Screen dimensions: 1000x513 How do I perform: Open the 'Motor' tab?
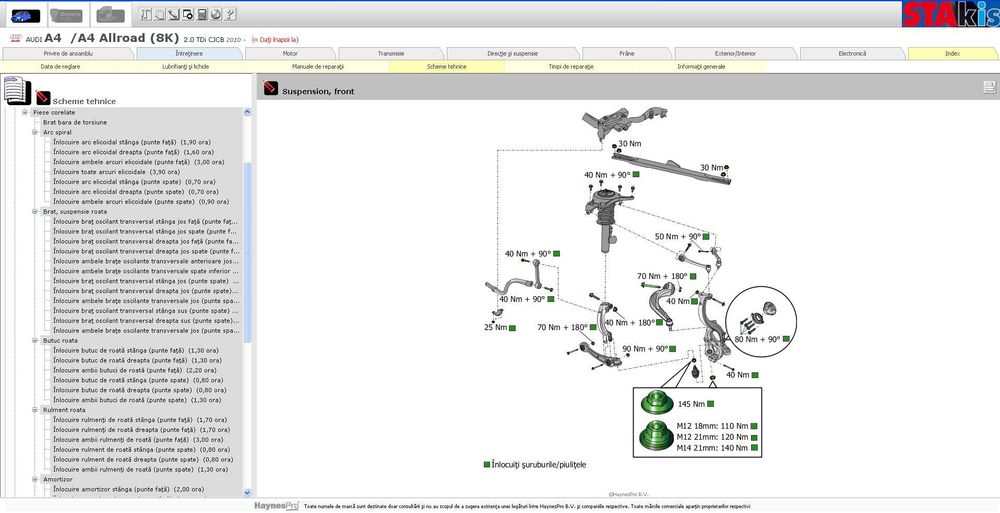[x=290, y=54]
